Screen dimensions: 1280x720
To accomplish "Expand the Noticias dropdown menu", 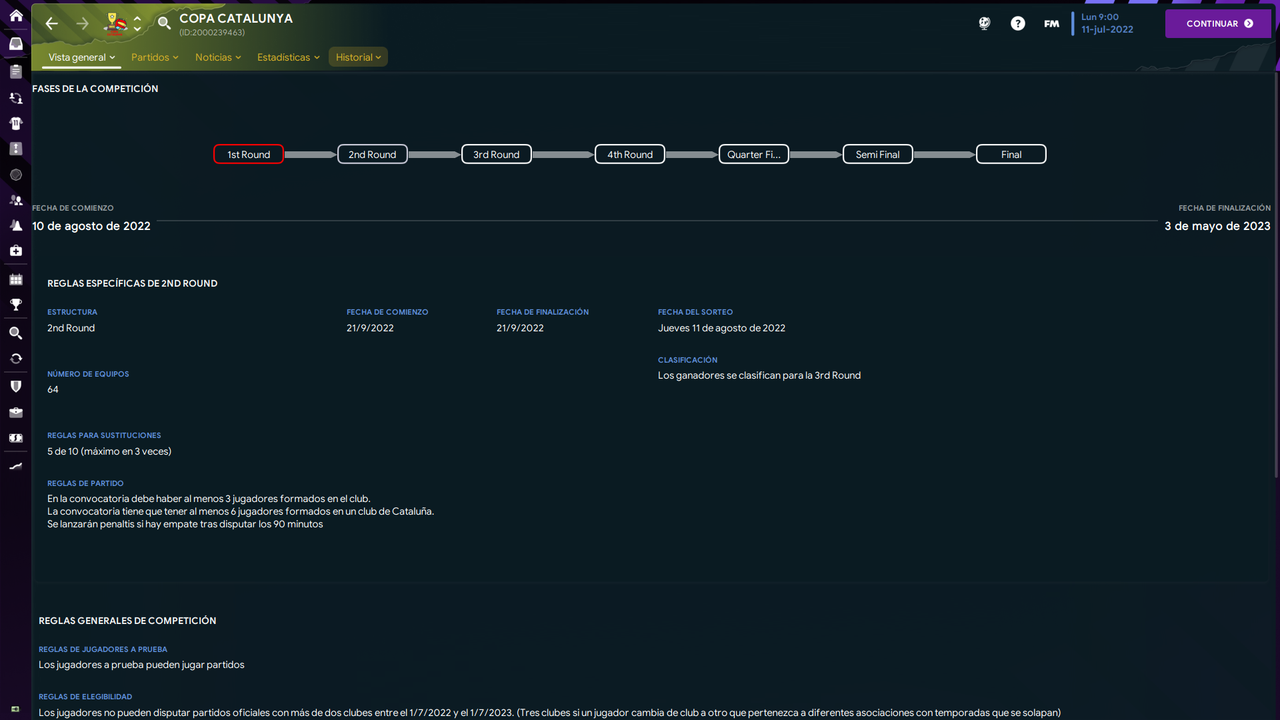I will click(x=218, y=57).
